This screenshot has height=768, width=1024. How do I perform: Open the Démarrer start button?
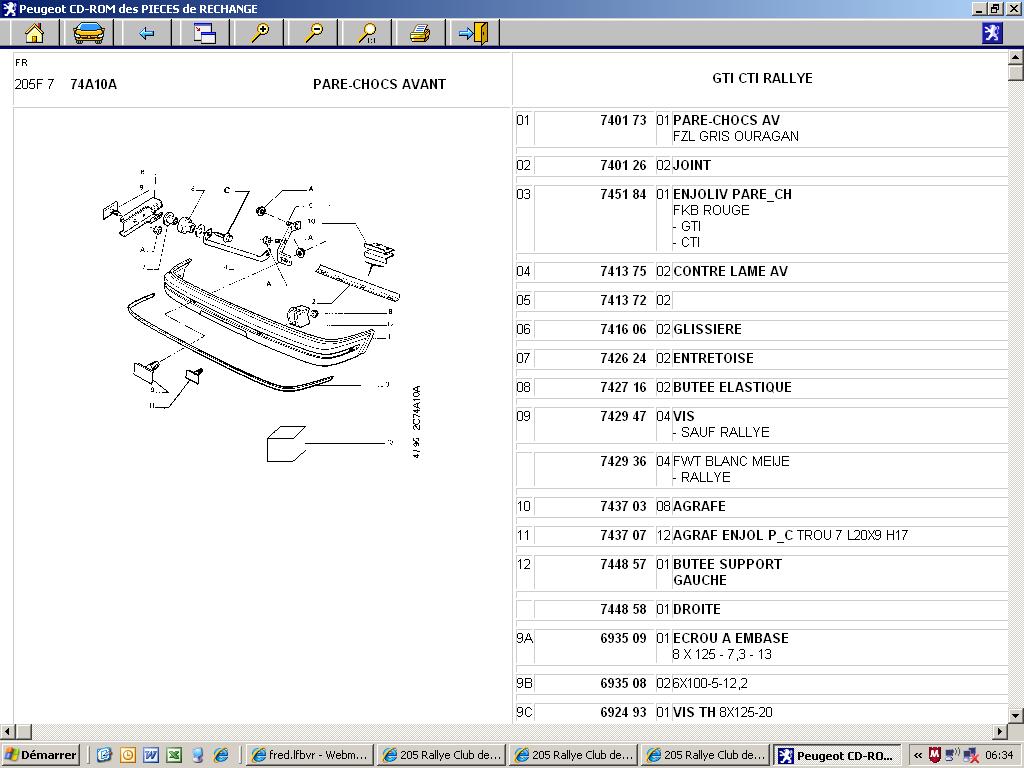(40, 755)
